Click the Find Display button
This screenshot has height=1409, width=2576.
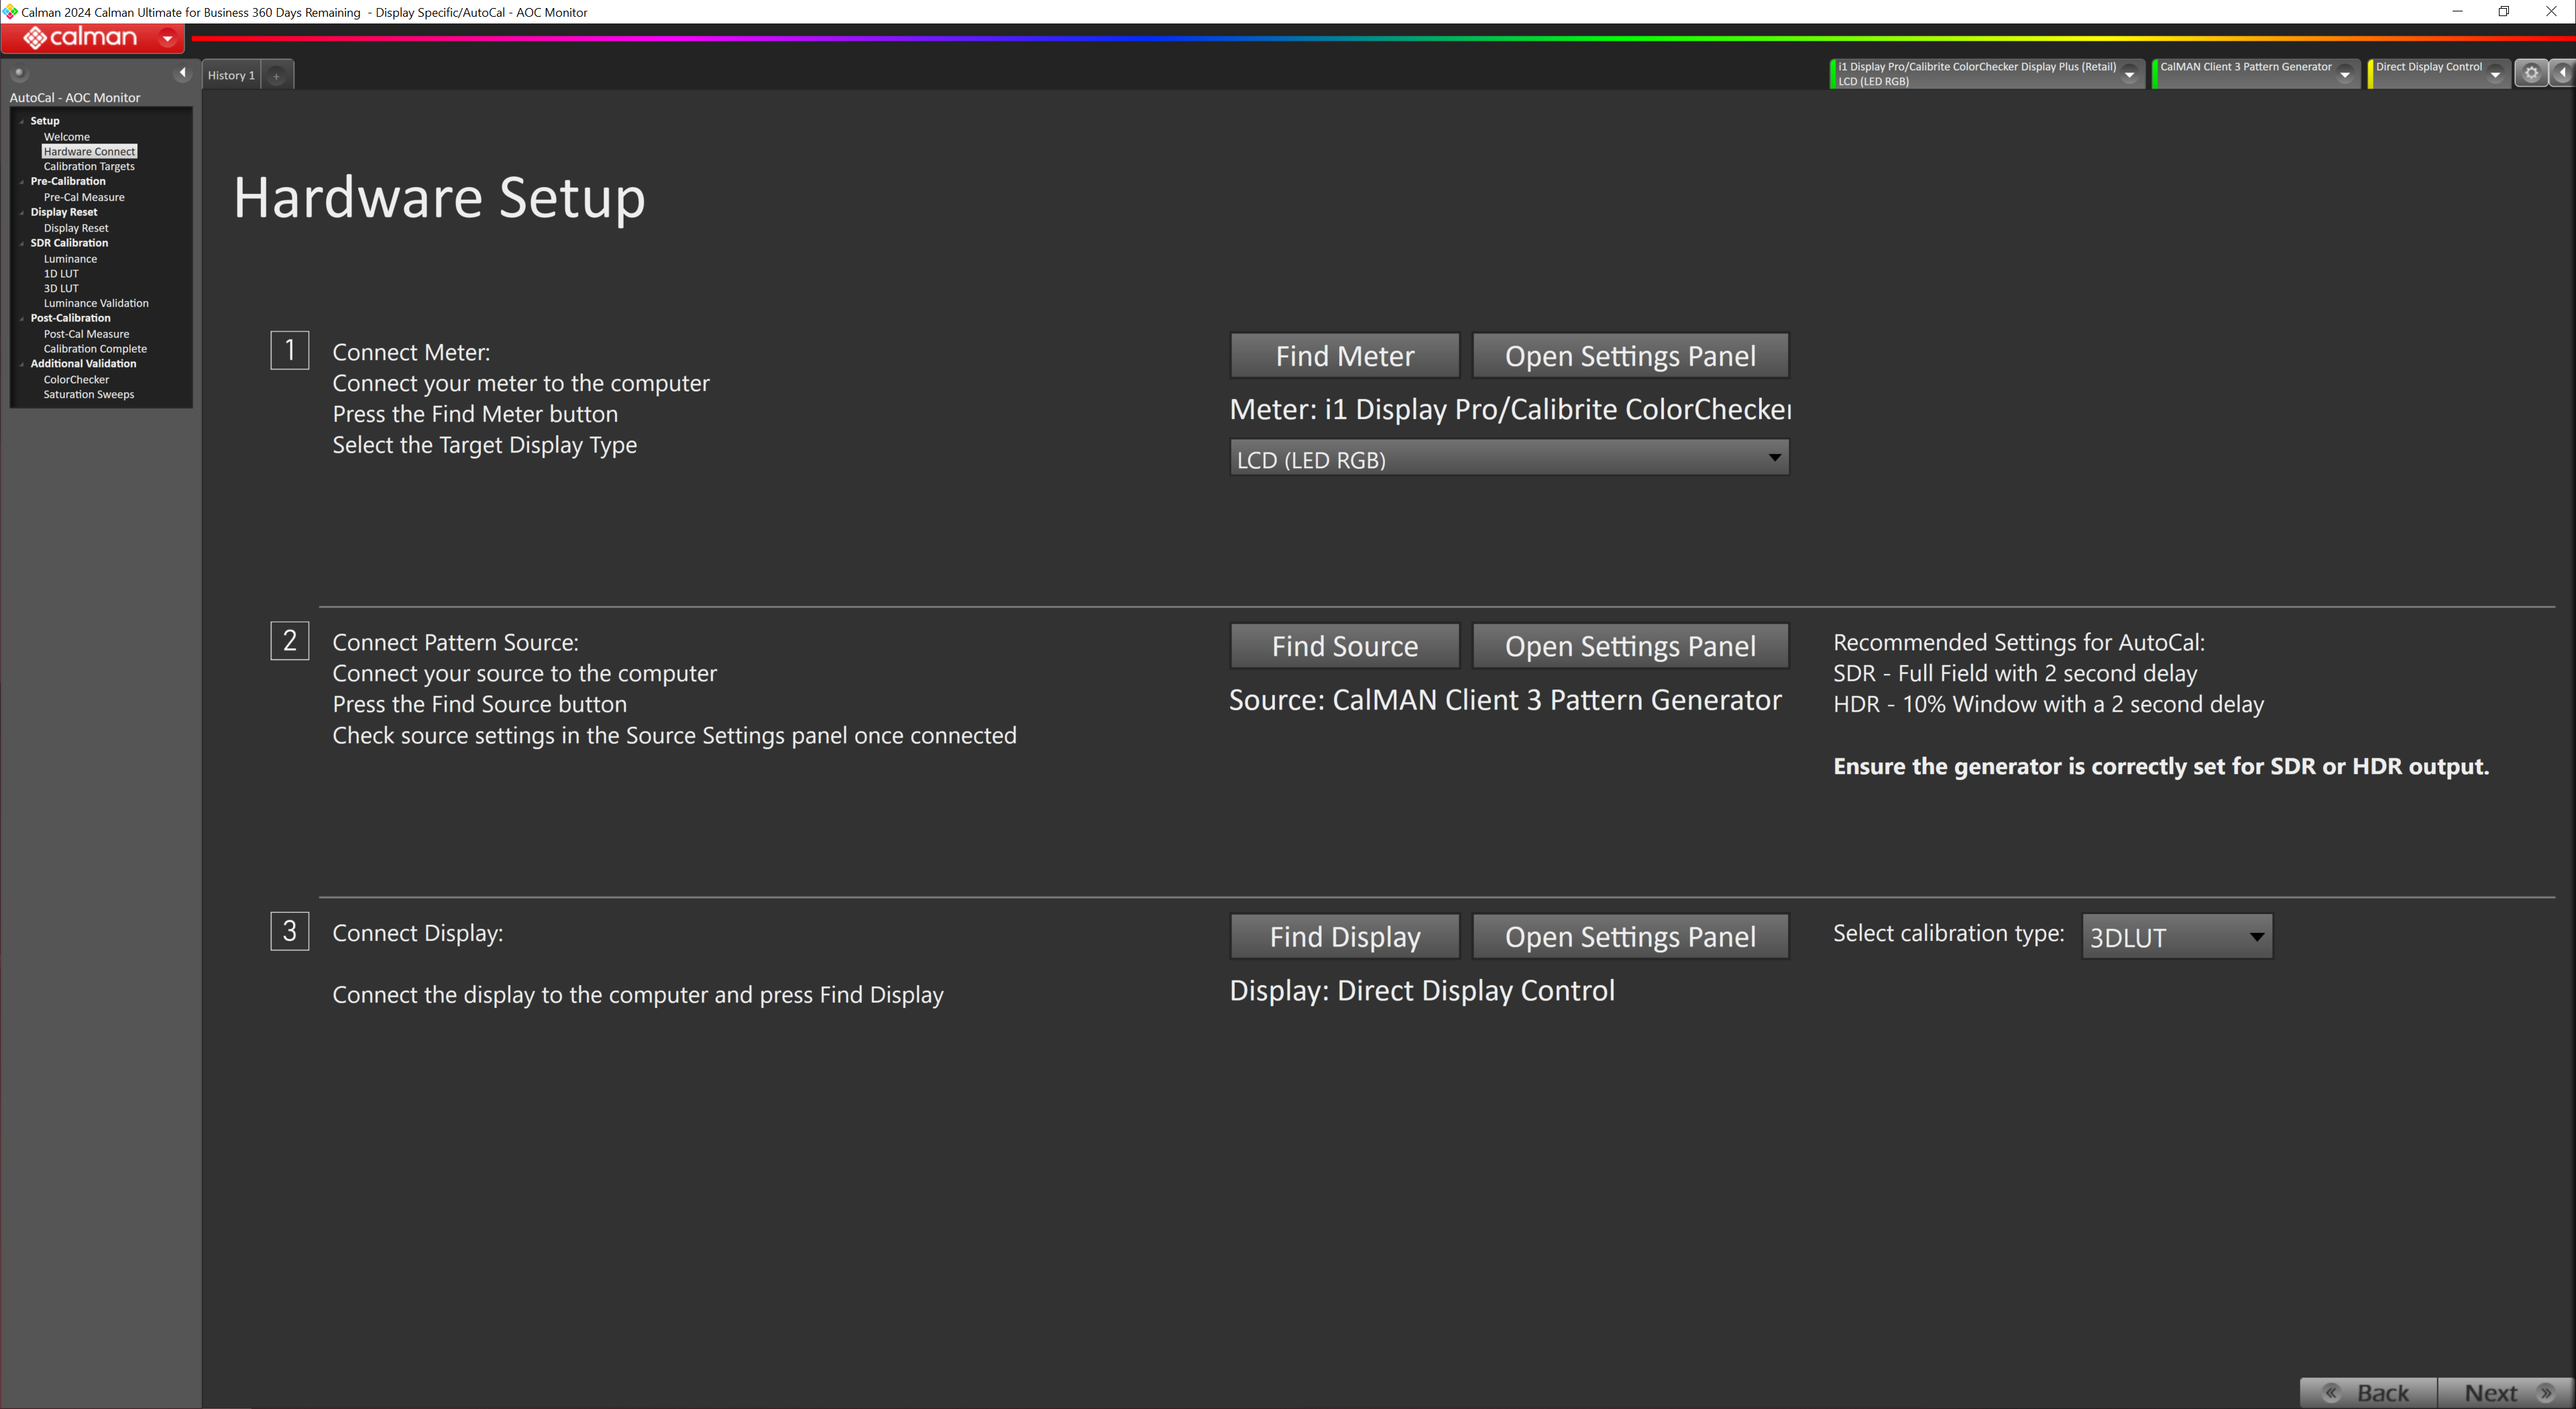1344,937
